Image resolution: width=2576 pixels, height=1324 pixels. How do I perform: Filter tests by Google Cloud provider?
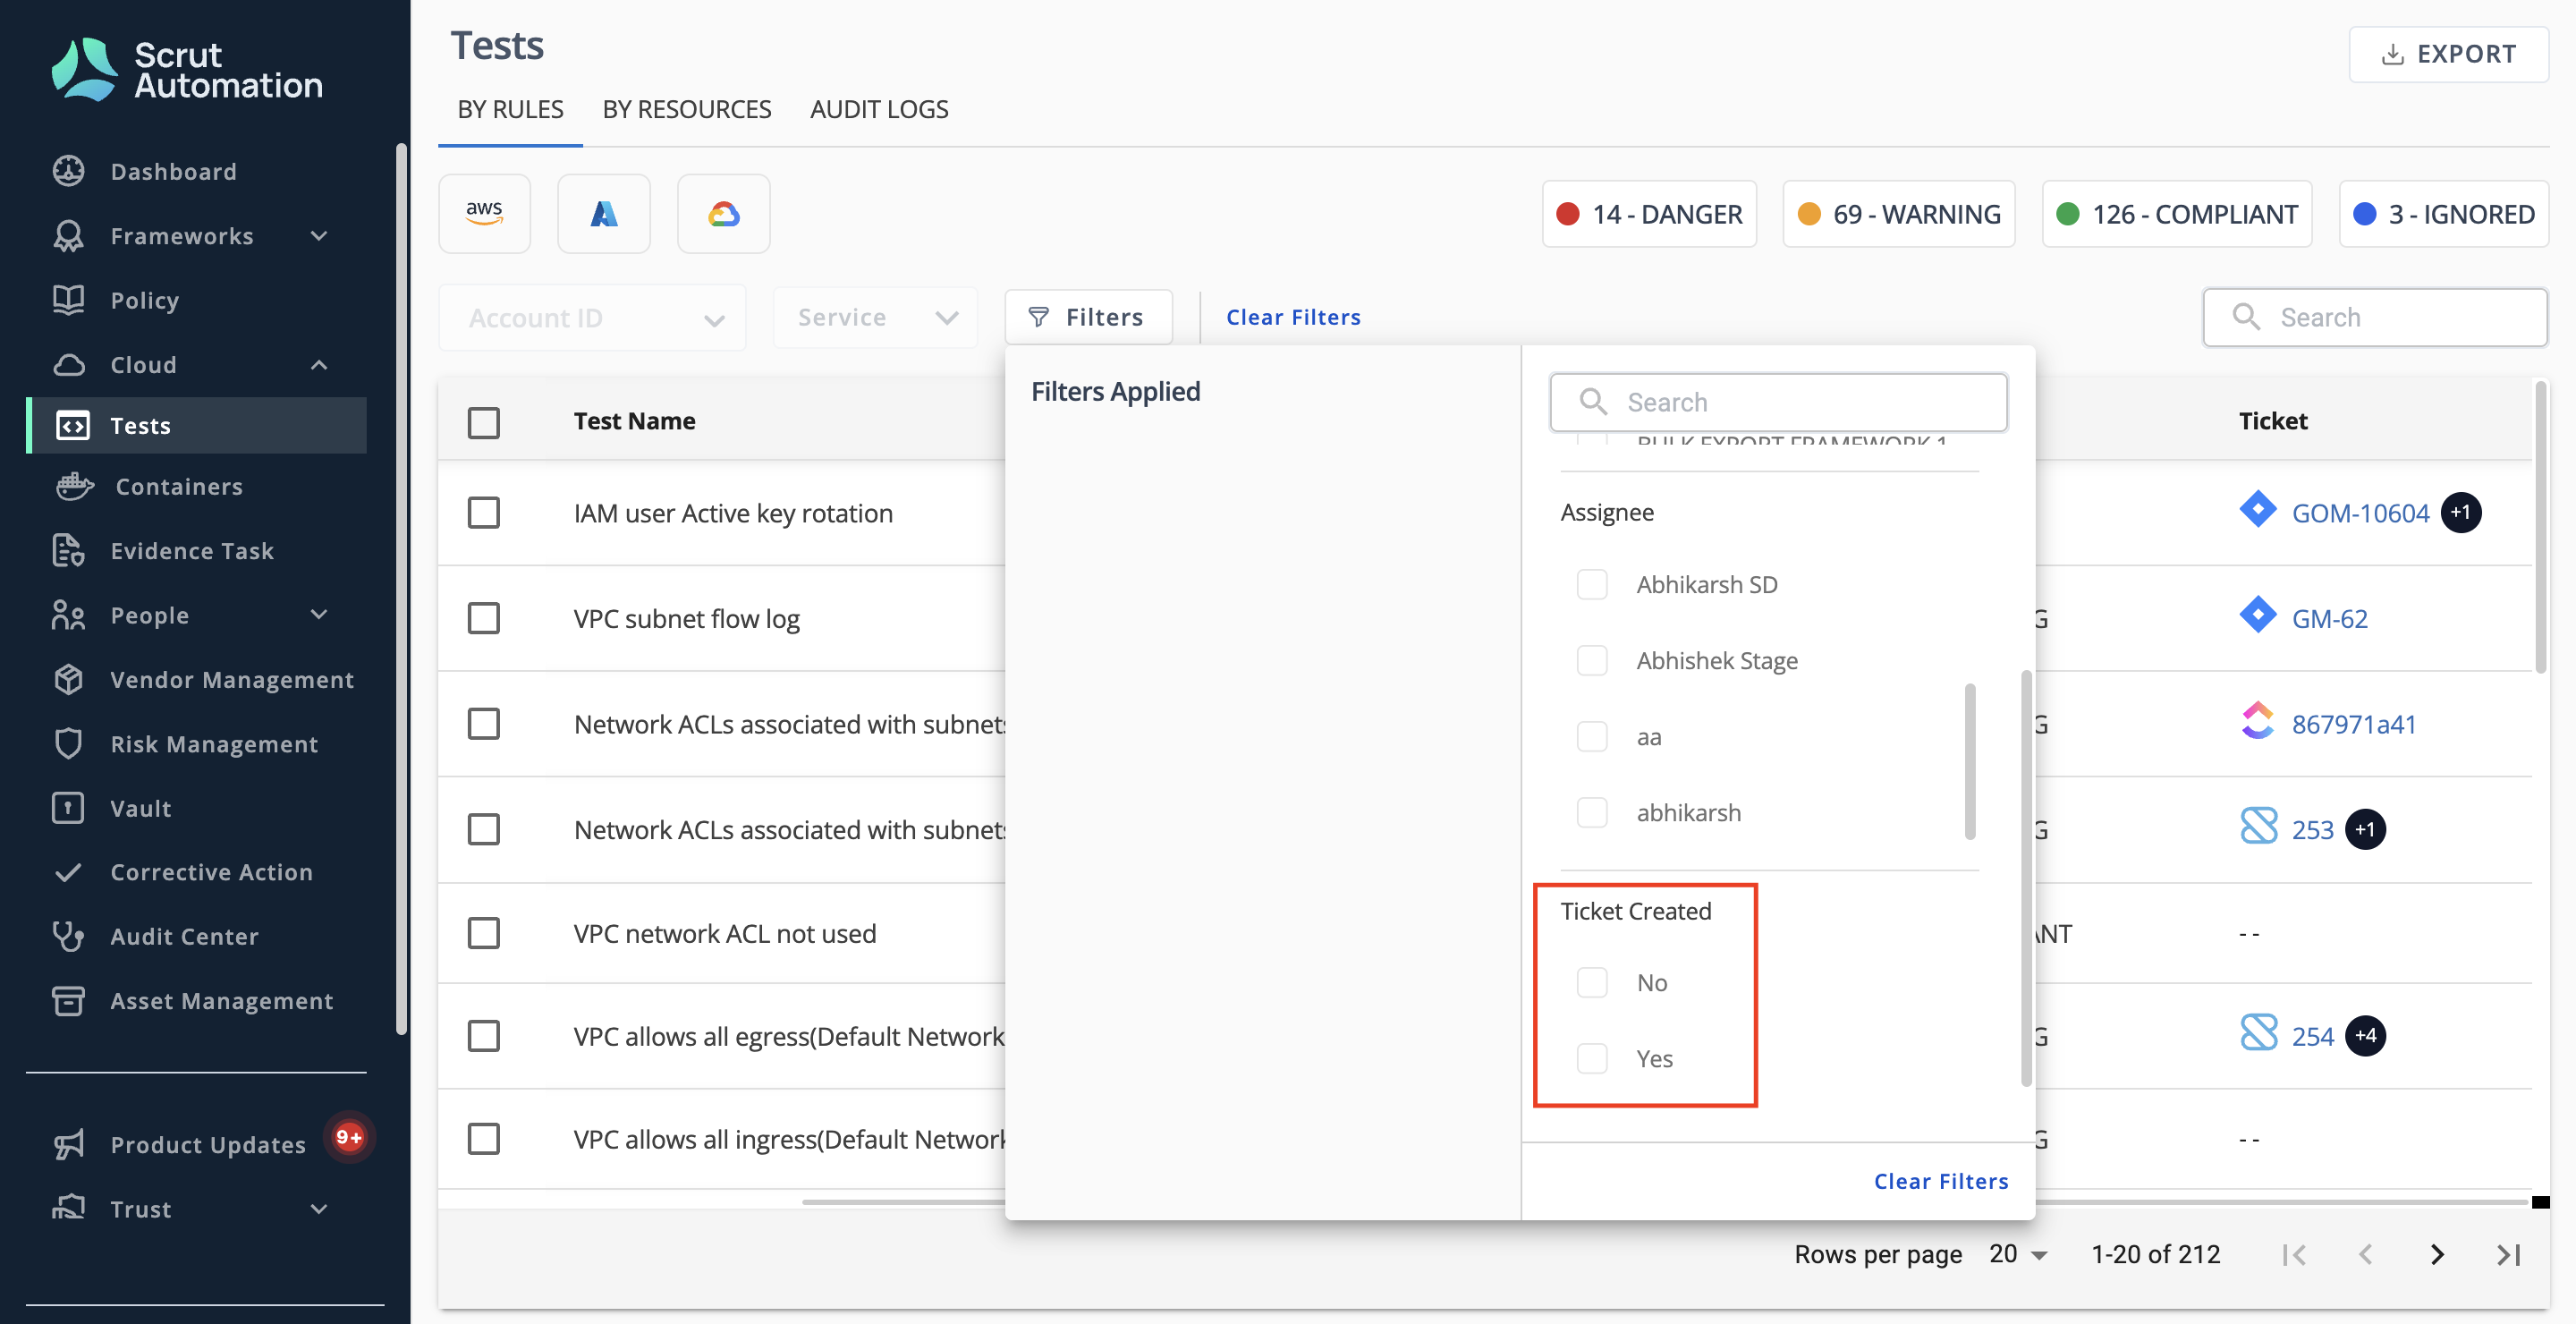click(724, 213)
